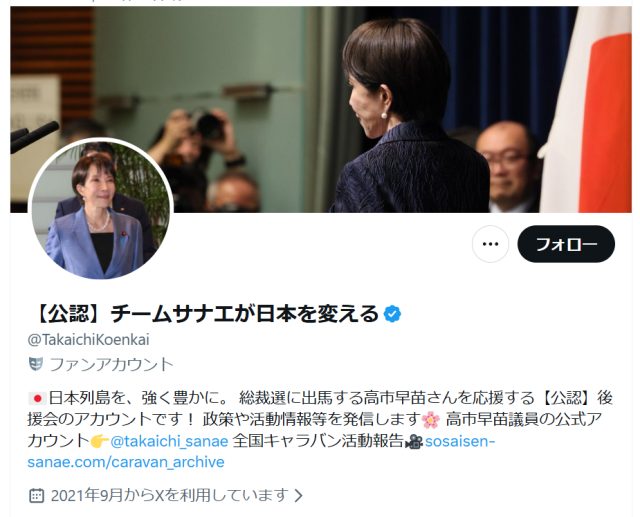Image resolution: width=640 pixels, height=517 pixels.
Task: View the header banner image
Action: [x=321, y=109]
